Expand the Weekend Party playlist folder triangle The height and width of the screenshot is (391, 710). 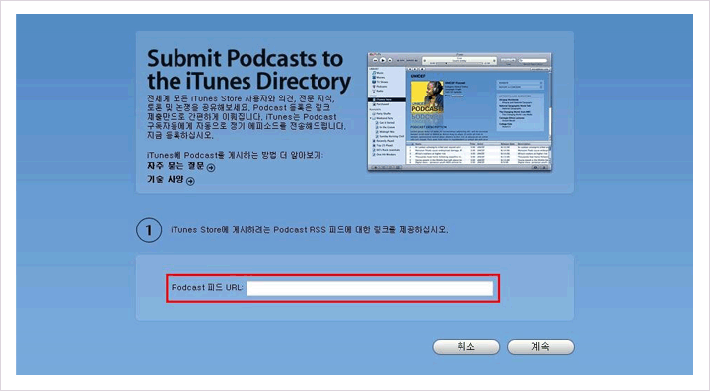click(370, 118)
